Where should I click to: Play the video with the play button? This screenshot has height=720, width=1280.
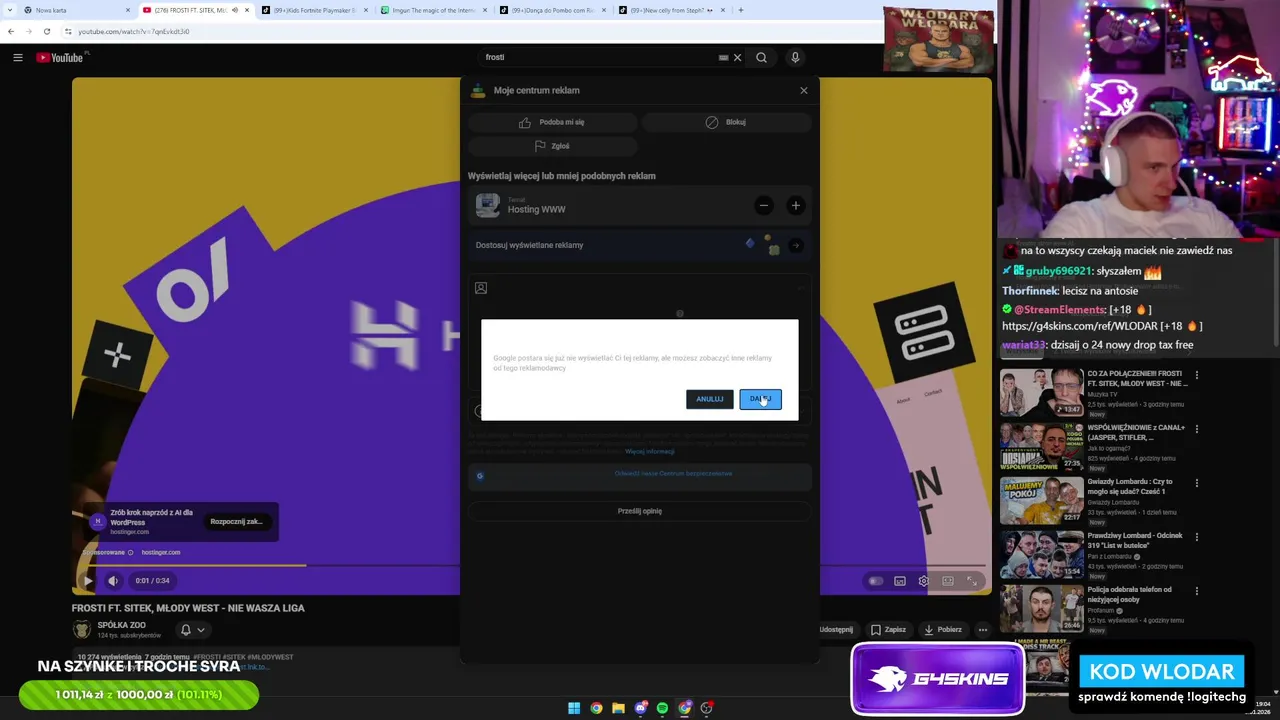(x=88, y=581)
